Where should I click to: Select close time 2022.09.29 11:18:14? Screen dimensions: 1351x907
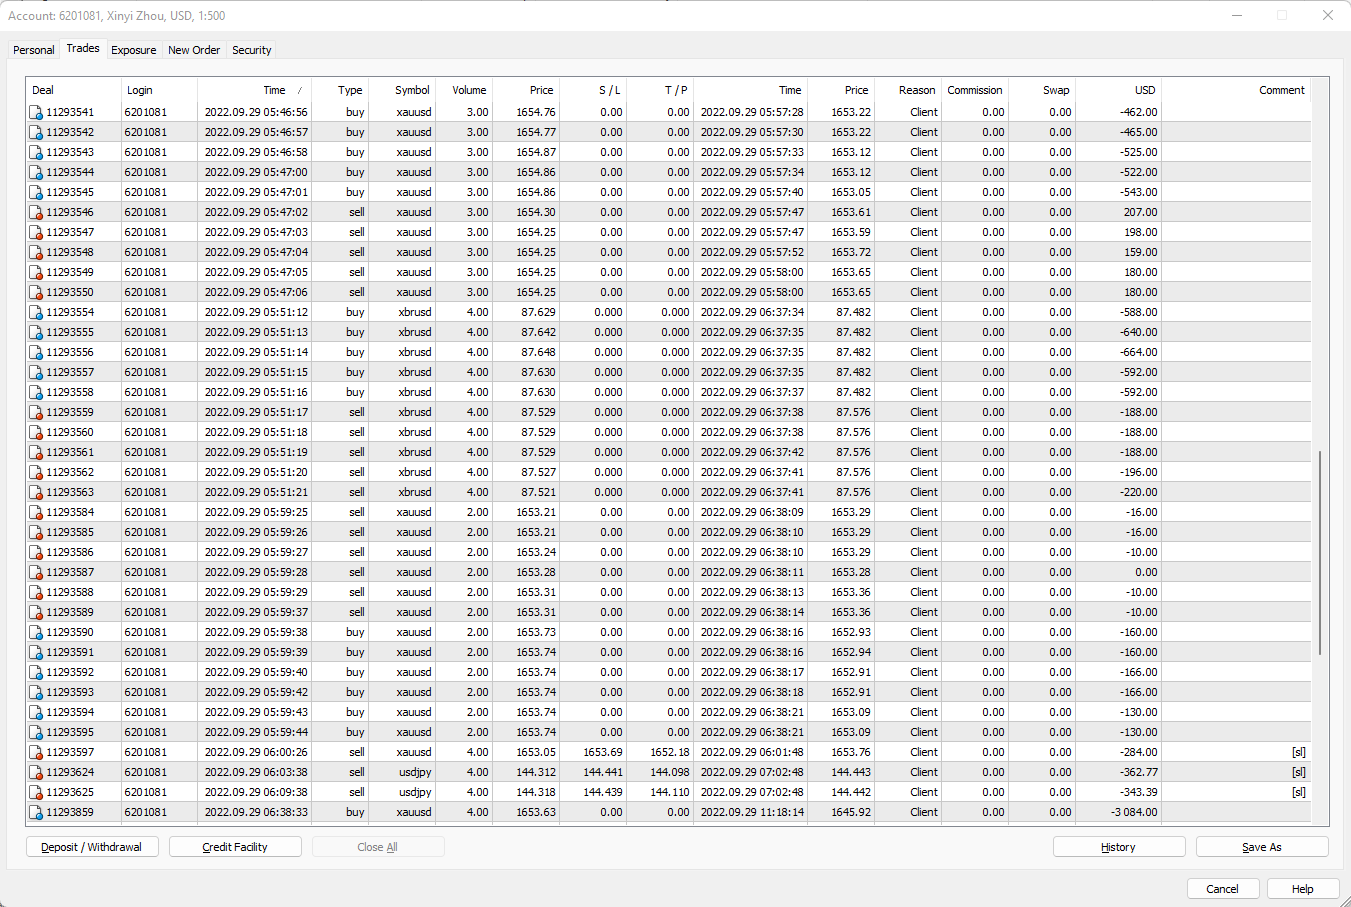point(752,812)
